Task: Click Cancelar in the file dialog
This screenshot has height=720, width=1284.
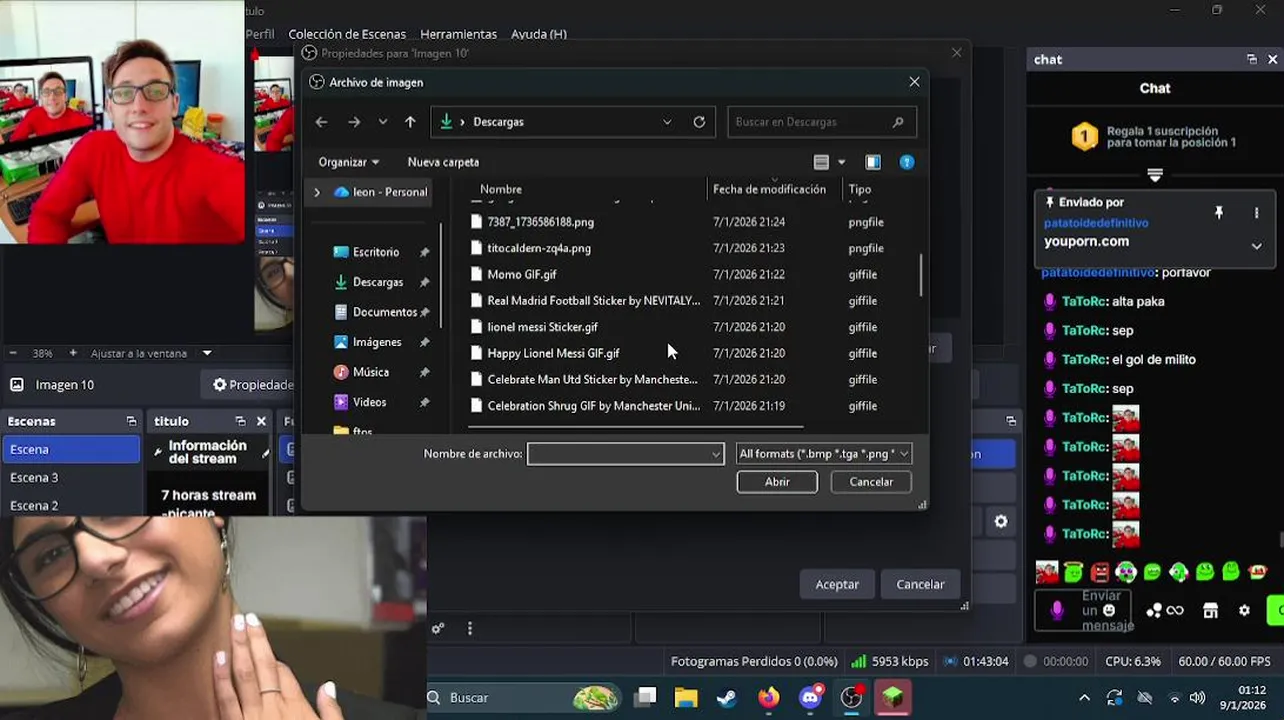Action: pyautogui.click(x=871, y=482)
